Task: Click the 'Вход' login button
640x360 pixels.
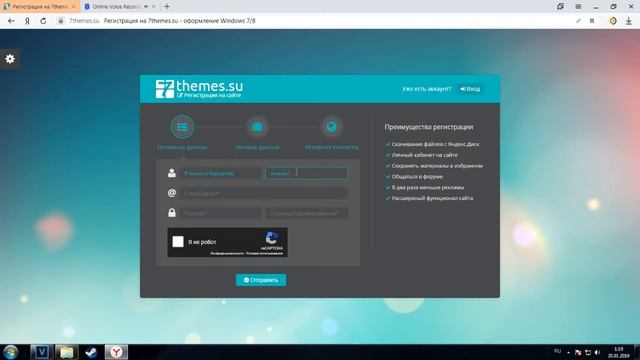Action: coord(470,89)
